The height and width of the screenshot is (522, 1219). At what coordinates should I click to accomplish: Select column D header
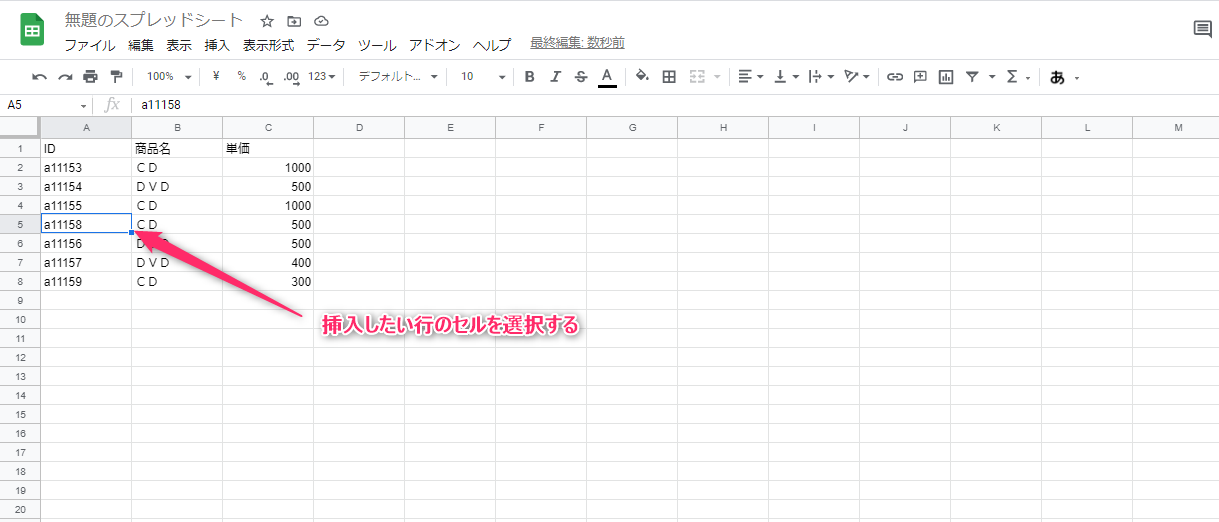(359, 127)
